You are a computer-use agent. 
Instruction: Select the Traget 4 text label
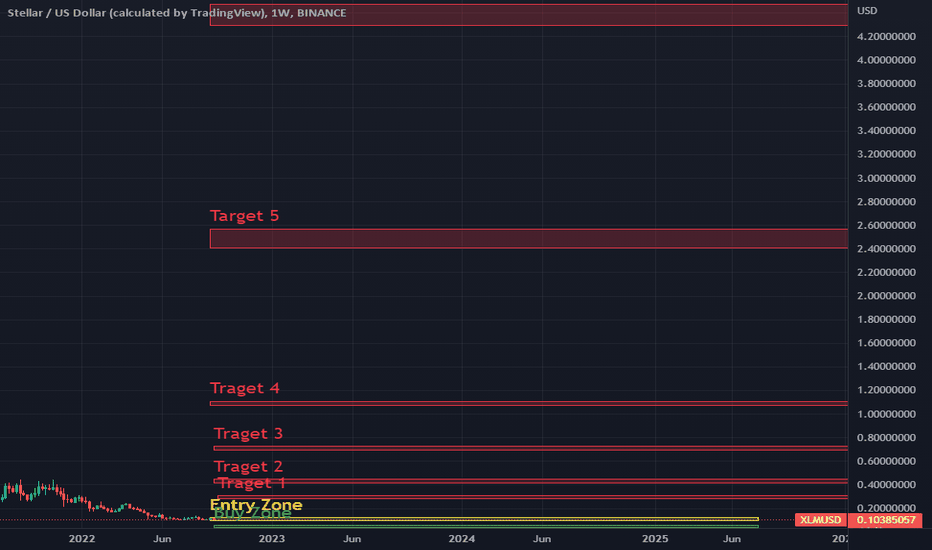pyautogui.click(x=244, y=388)
